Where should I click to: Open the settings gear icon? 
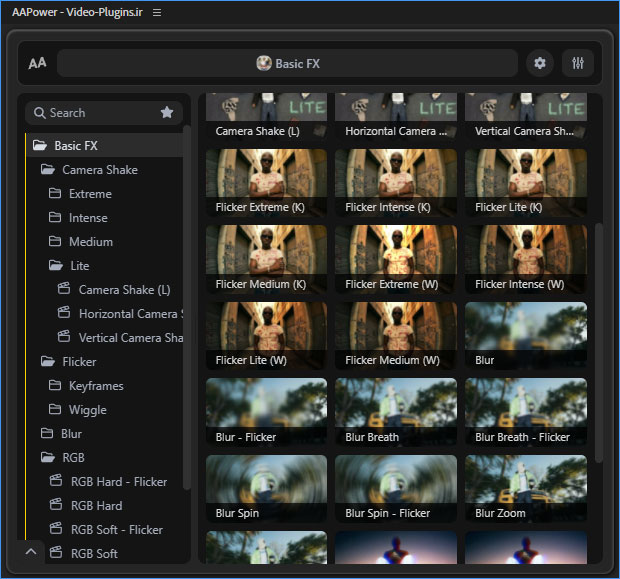click(540, 63)
